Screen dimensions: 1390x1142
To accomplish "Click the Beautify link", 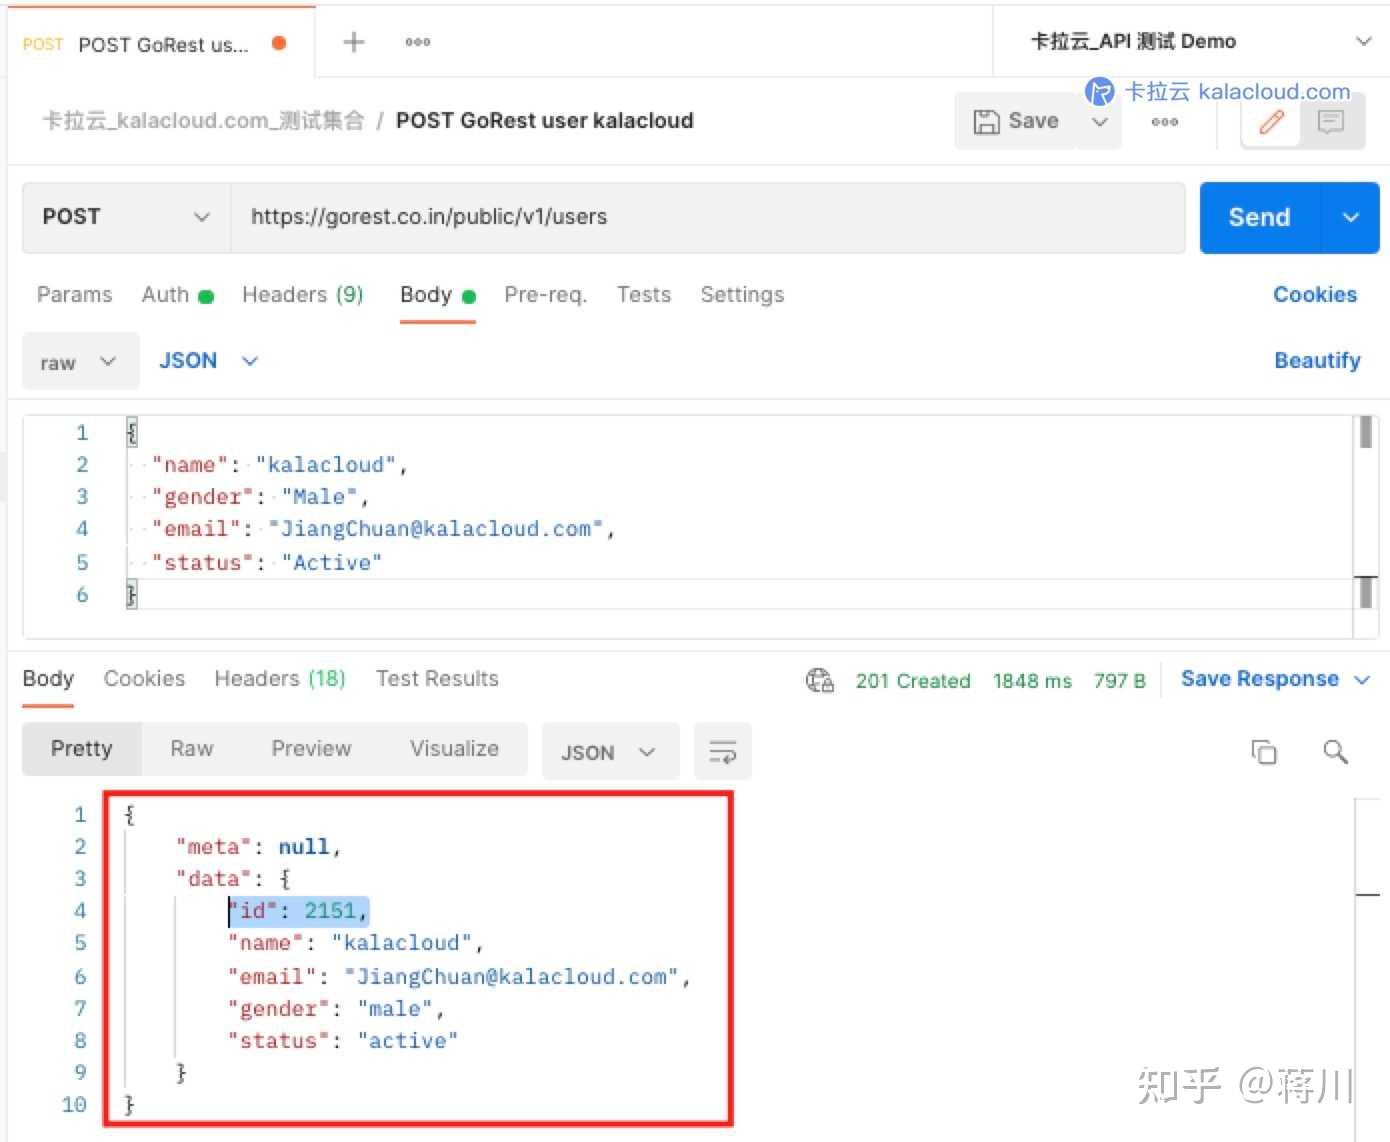I will pyautogui.click(x=1318, y=360).
